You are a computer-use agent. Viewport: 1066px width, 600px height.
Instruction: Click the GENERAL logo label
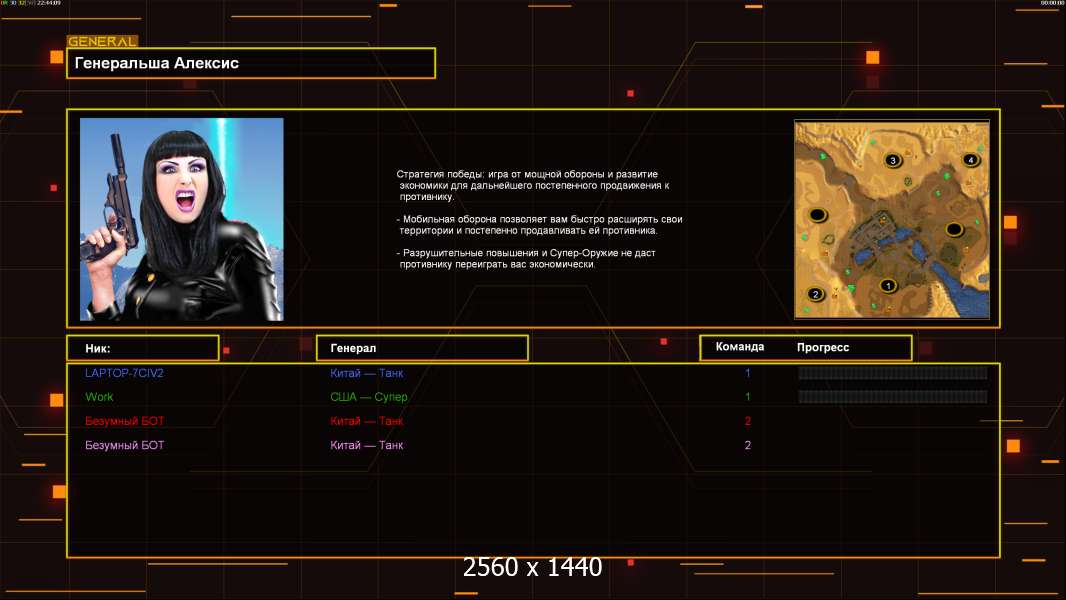point(103,41)
